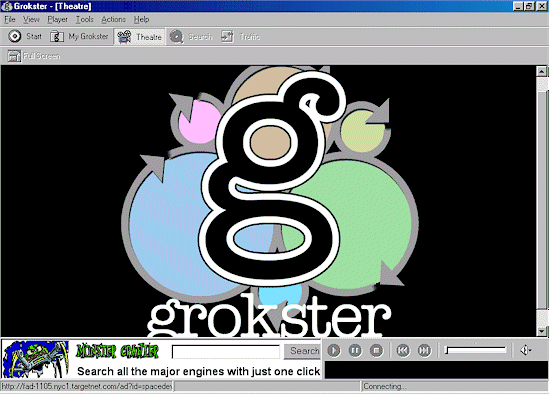This screenshot has width=550, height=395.
Task: Stop playback with the Stop button
Action: pyautogui.click(x=376, y=350)
